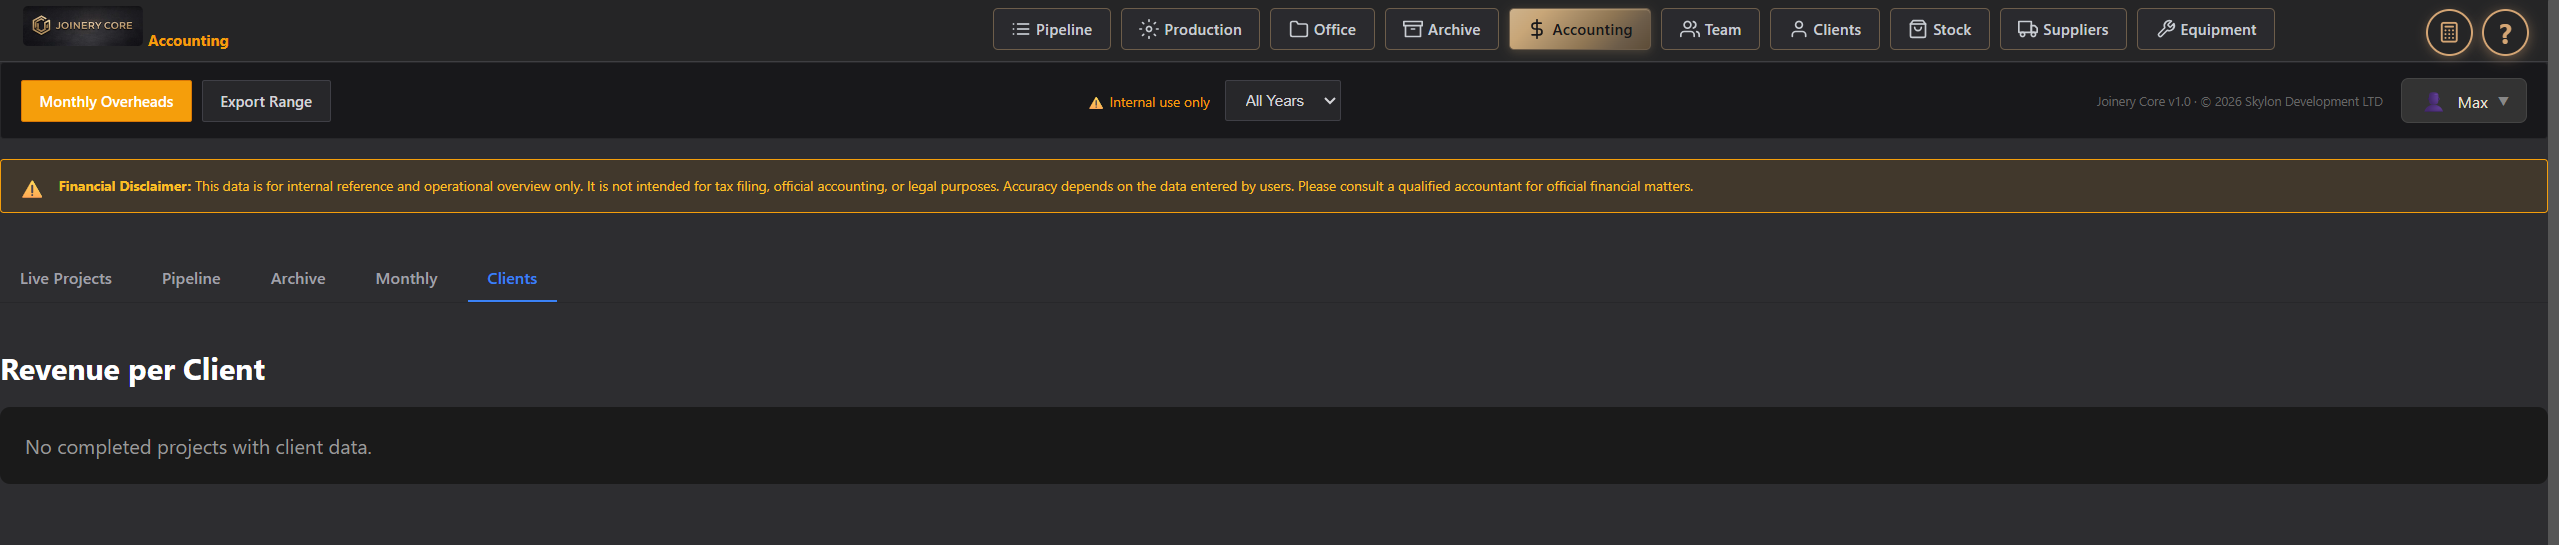Click the Suppliers truck icon

[2027, 30]
